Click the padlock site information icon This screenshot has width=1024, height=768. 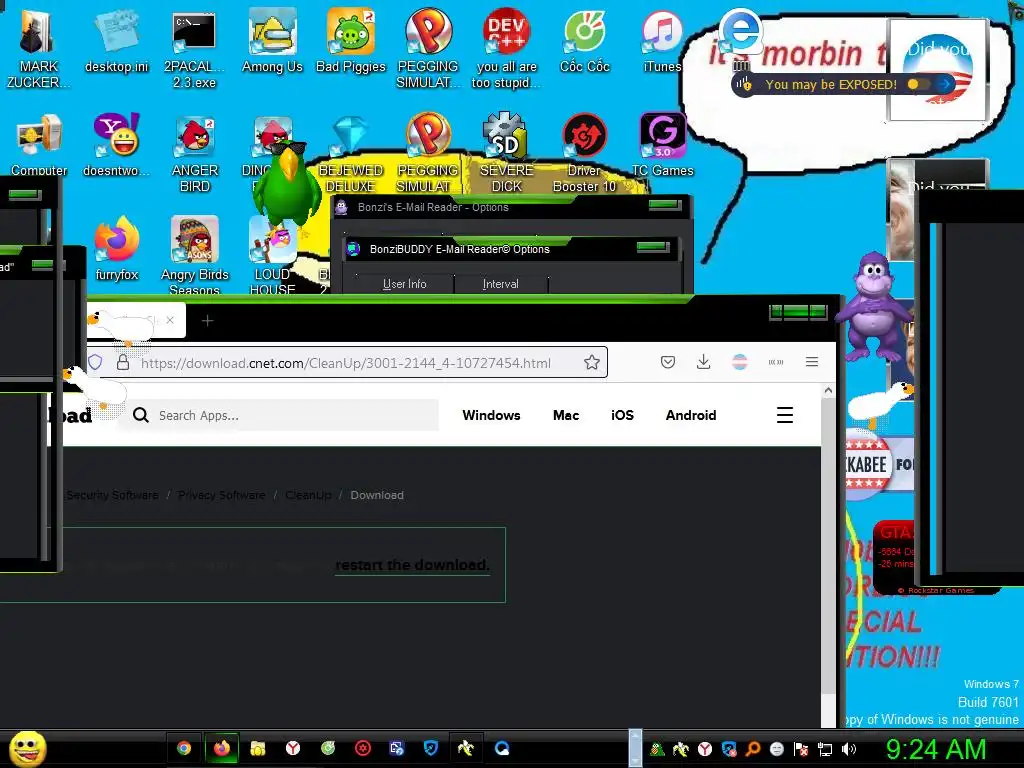123,362
